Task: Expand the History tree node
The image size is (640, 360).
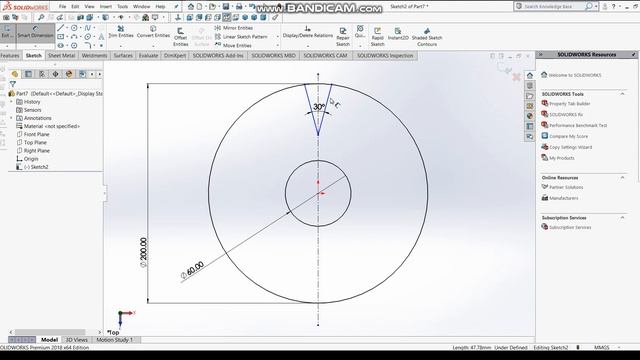Action: [x=11, y=102]
